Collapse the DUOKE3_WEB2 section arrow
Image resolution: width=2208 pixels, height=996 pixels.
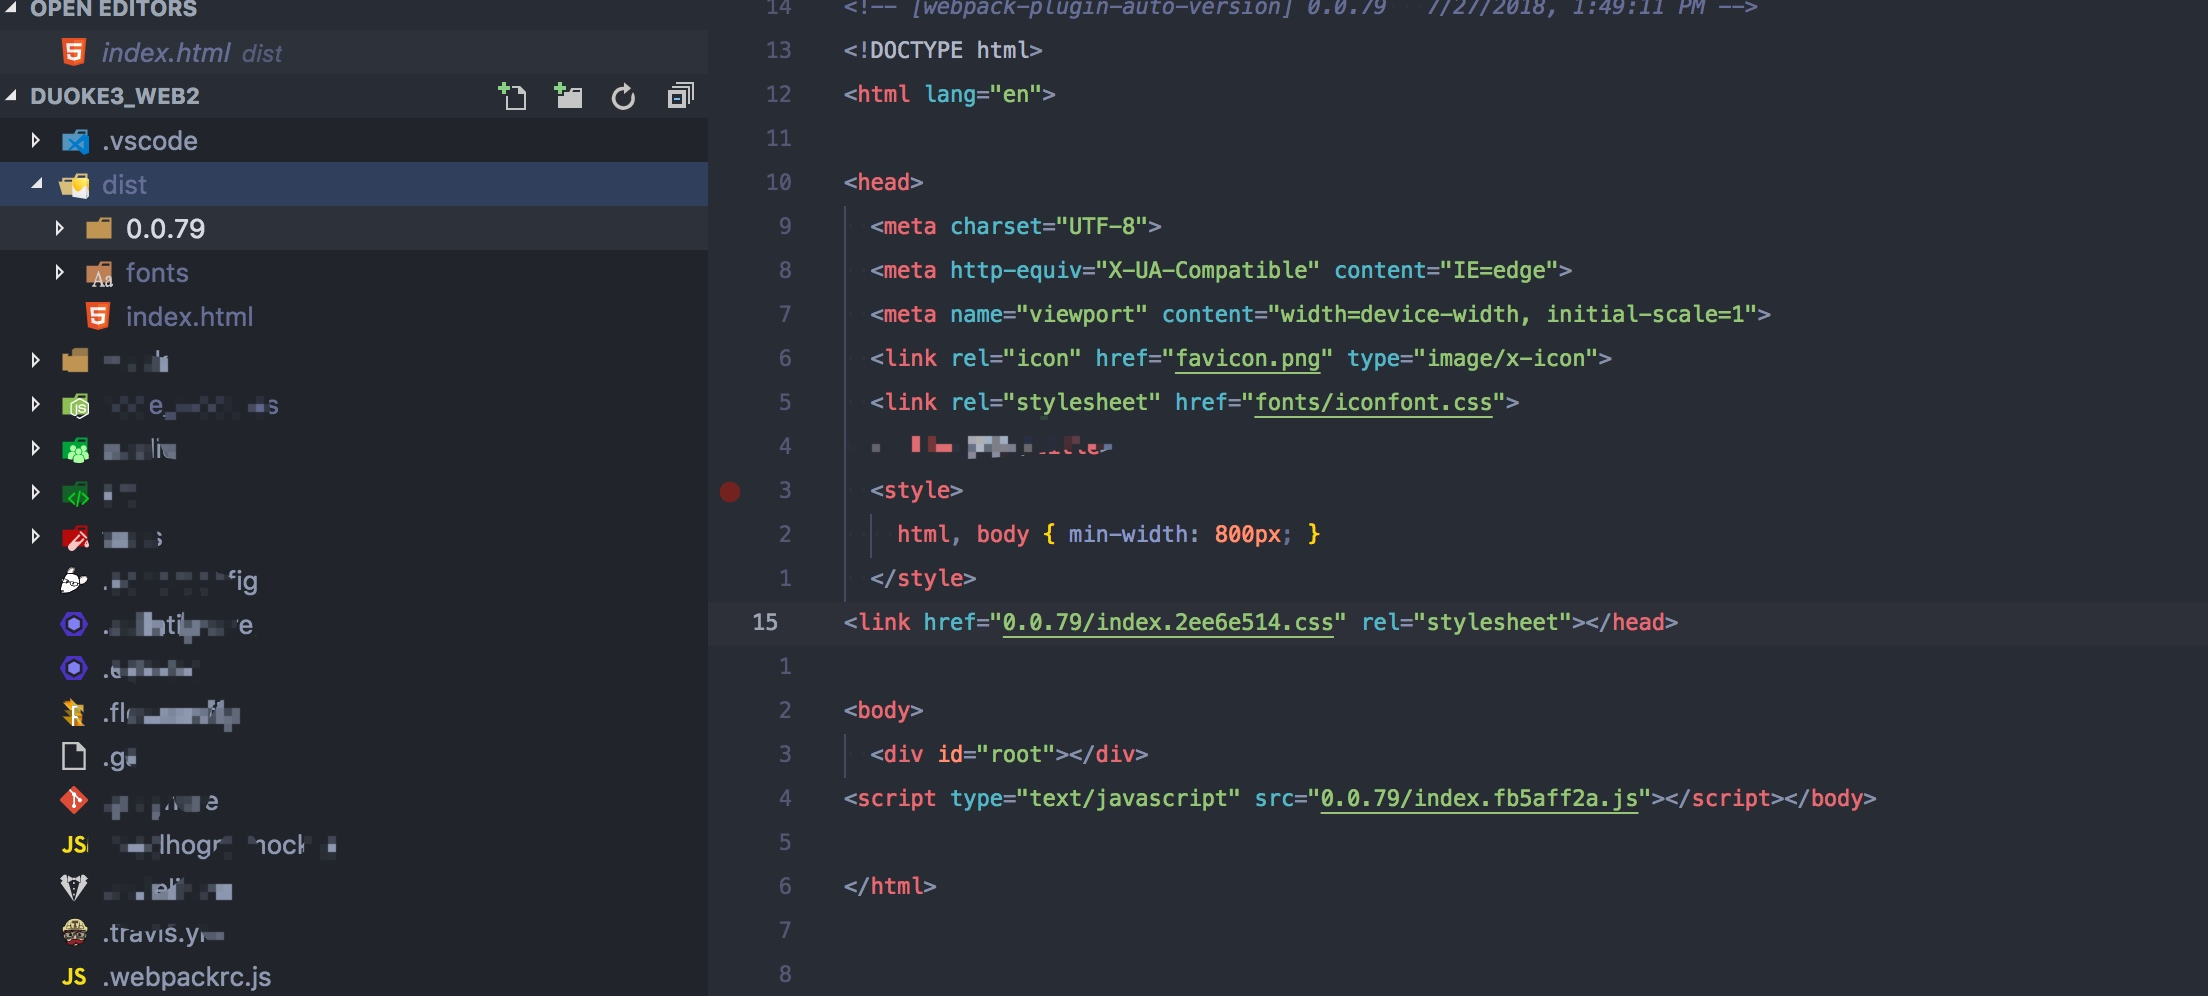point(12,95)
